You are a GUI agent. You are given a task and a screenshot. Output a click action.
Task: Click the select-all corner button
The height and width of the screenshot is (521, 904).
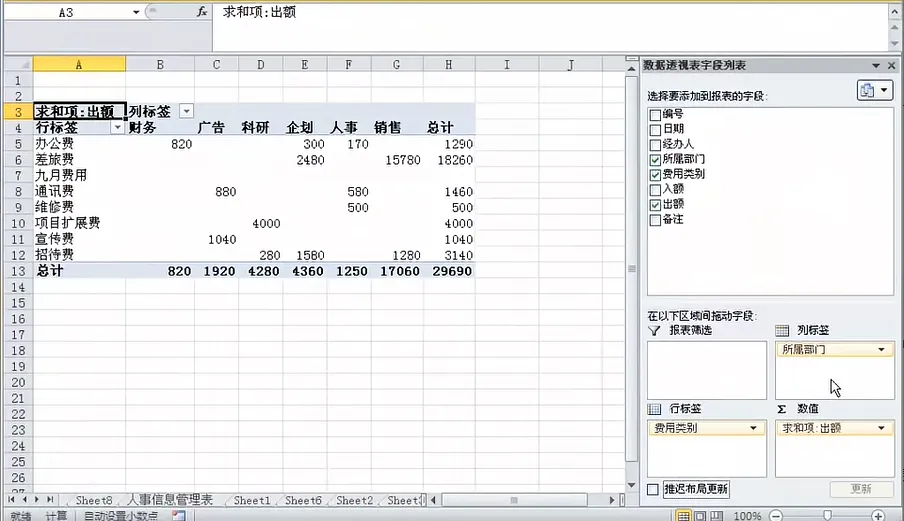pyautogui.click(x=18, y=65)
